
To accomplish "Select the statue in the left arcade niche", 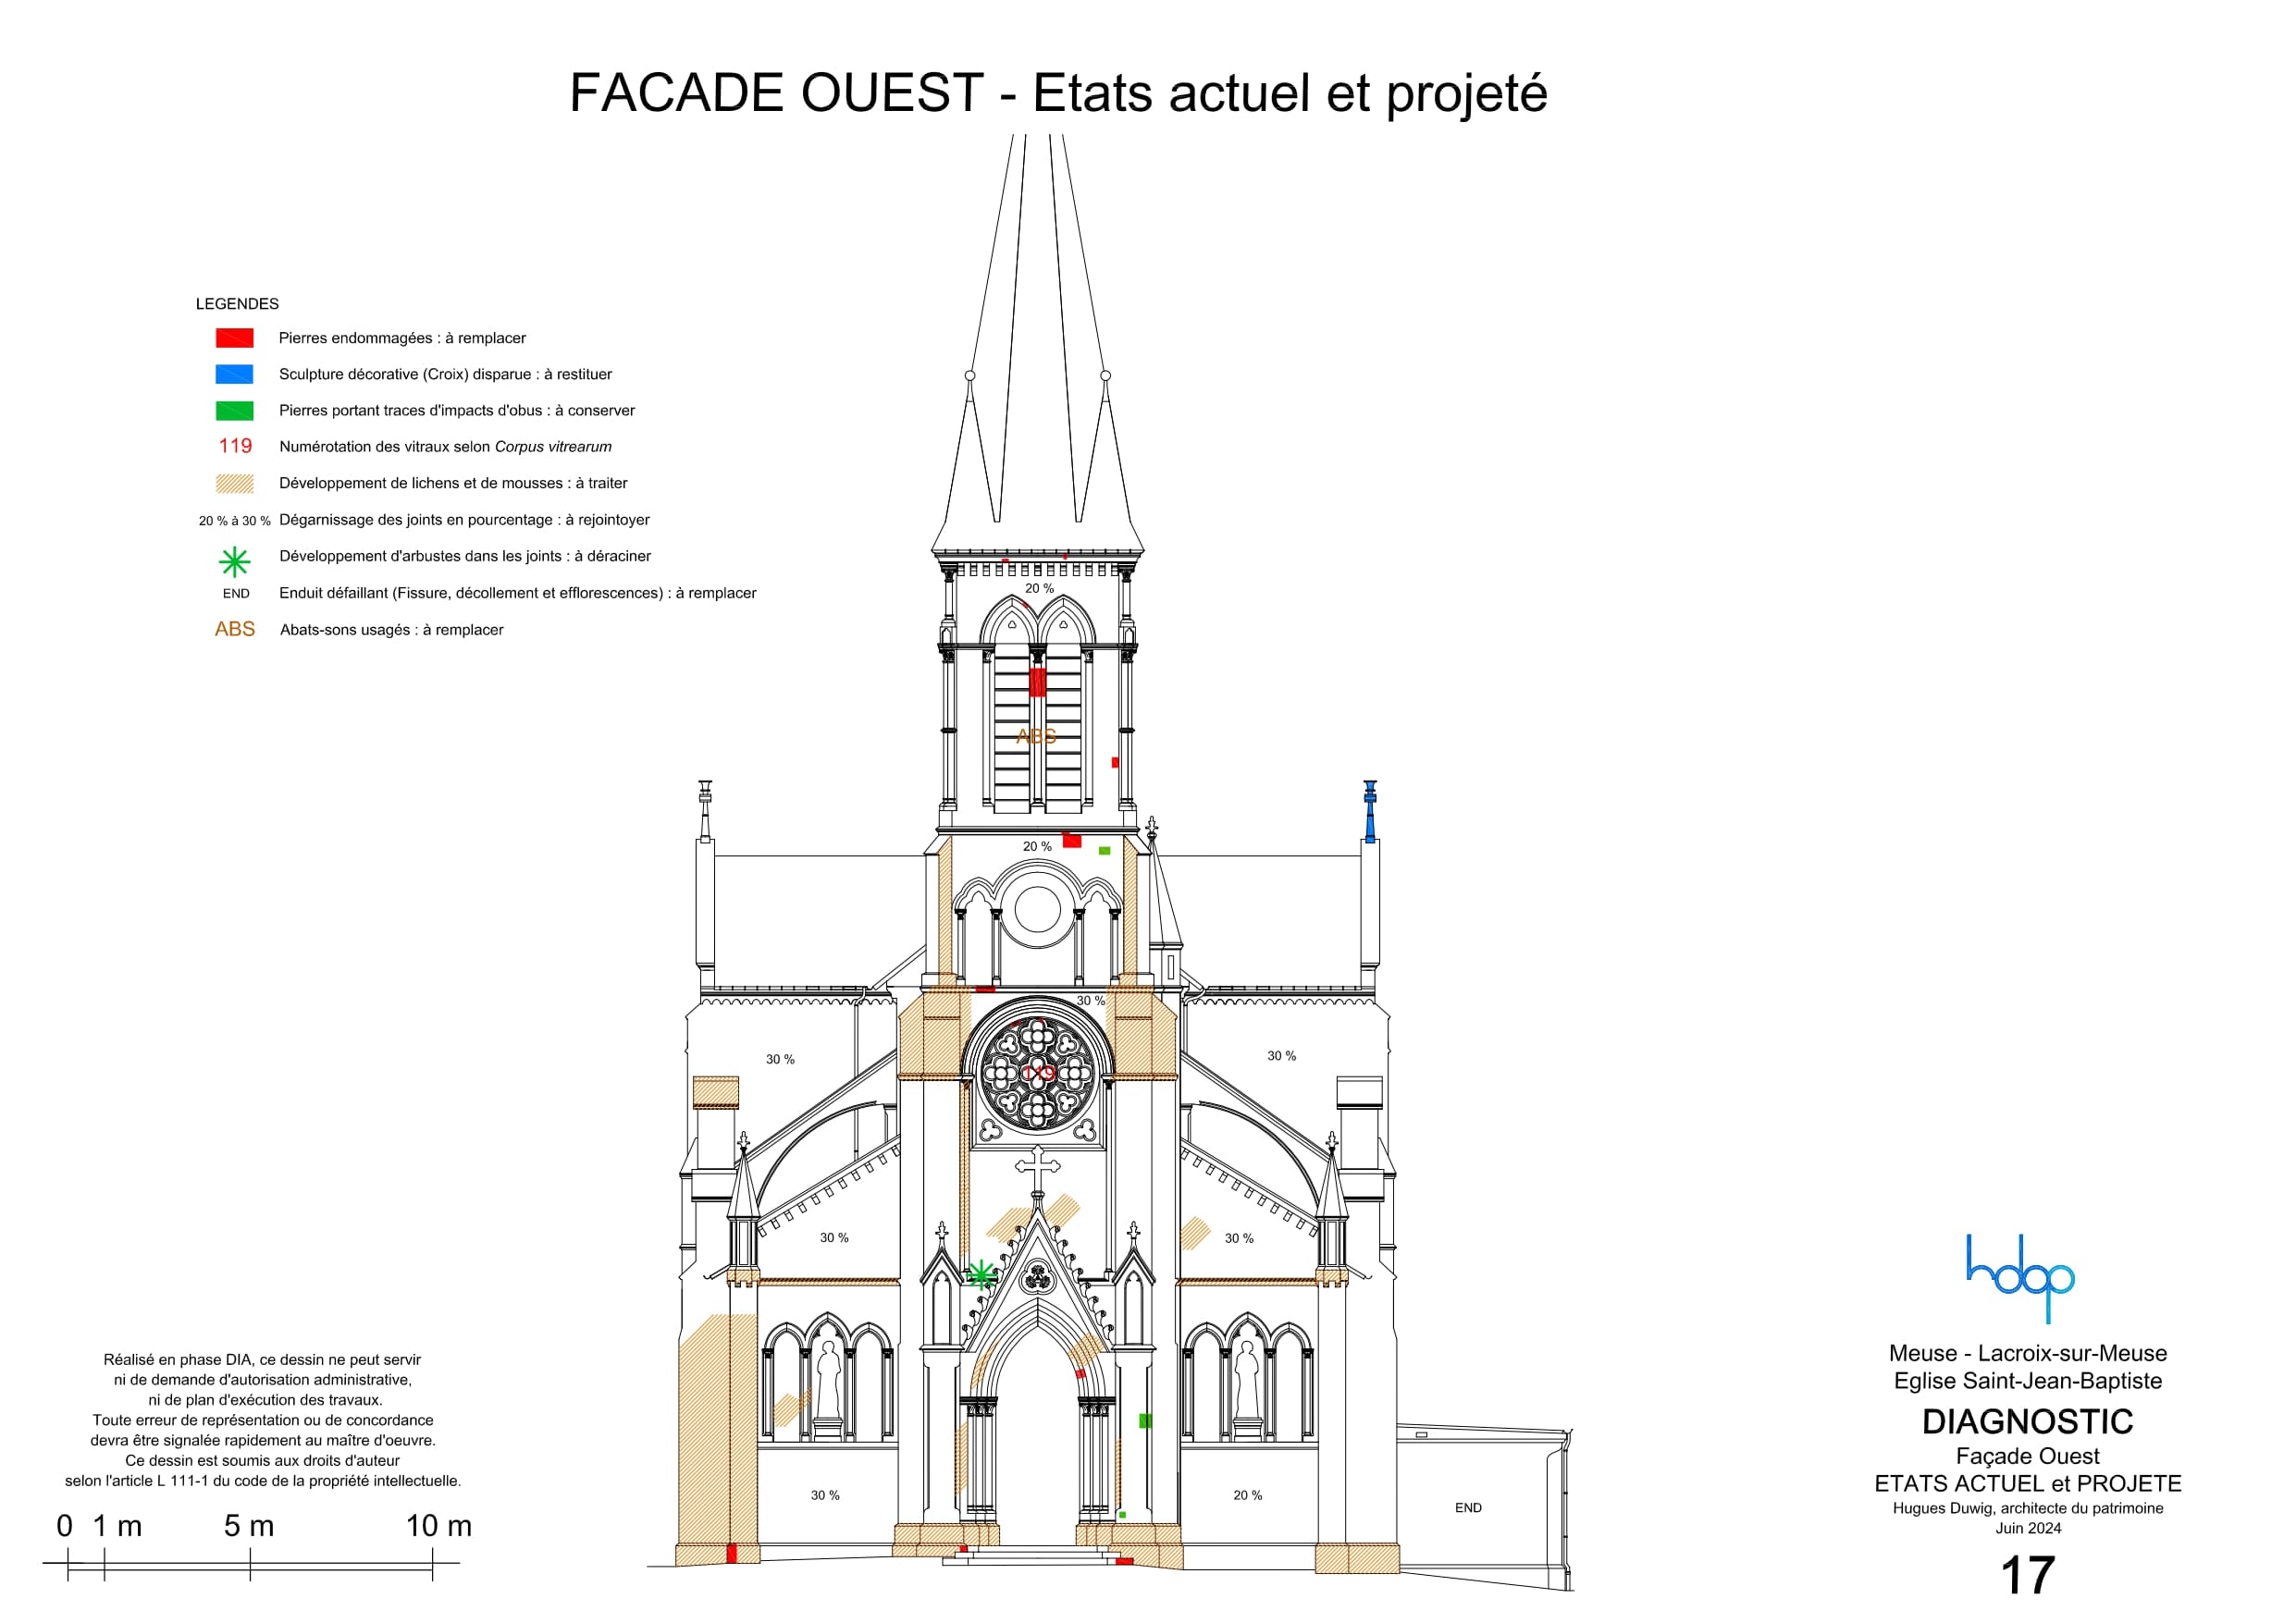I will pos(828,1380).
